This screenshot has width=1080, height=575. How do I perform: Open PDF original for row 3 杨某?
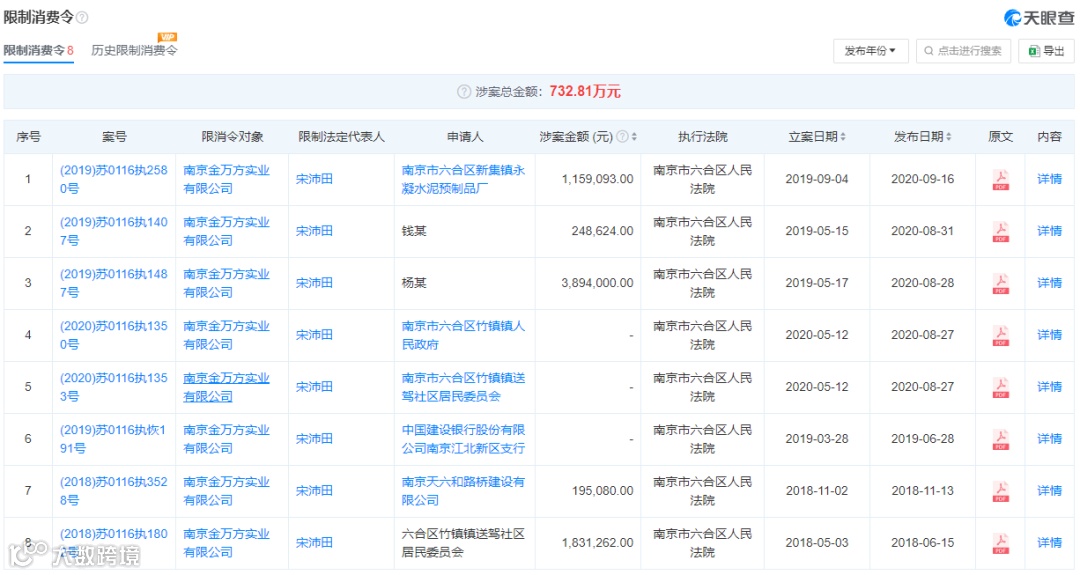point(1000,283)
